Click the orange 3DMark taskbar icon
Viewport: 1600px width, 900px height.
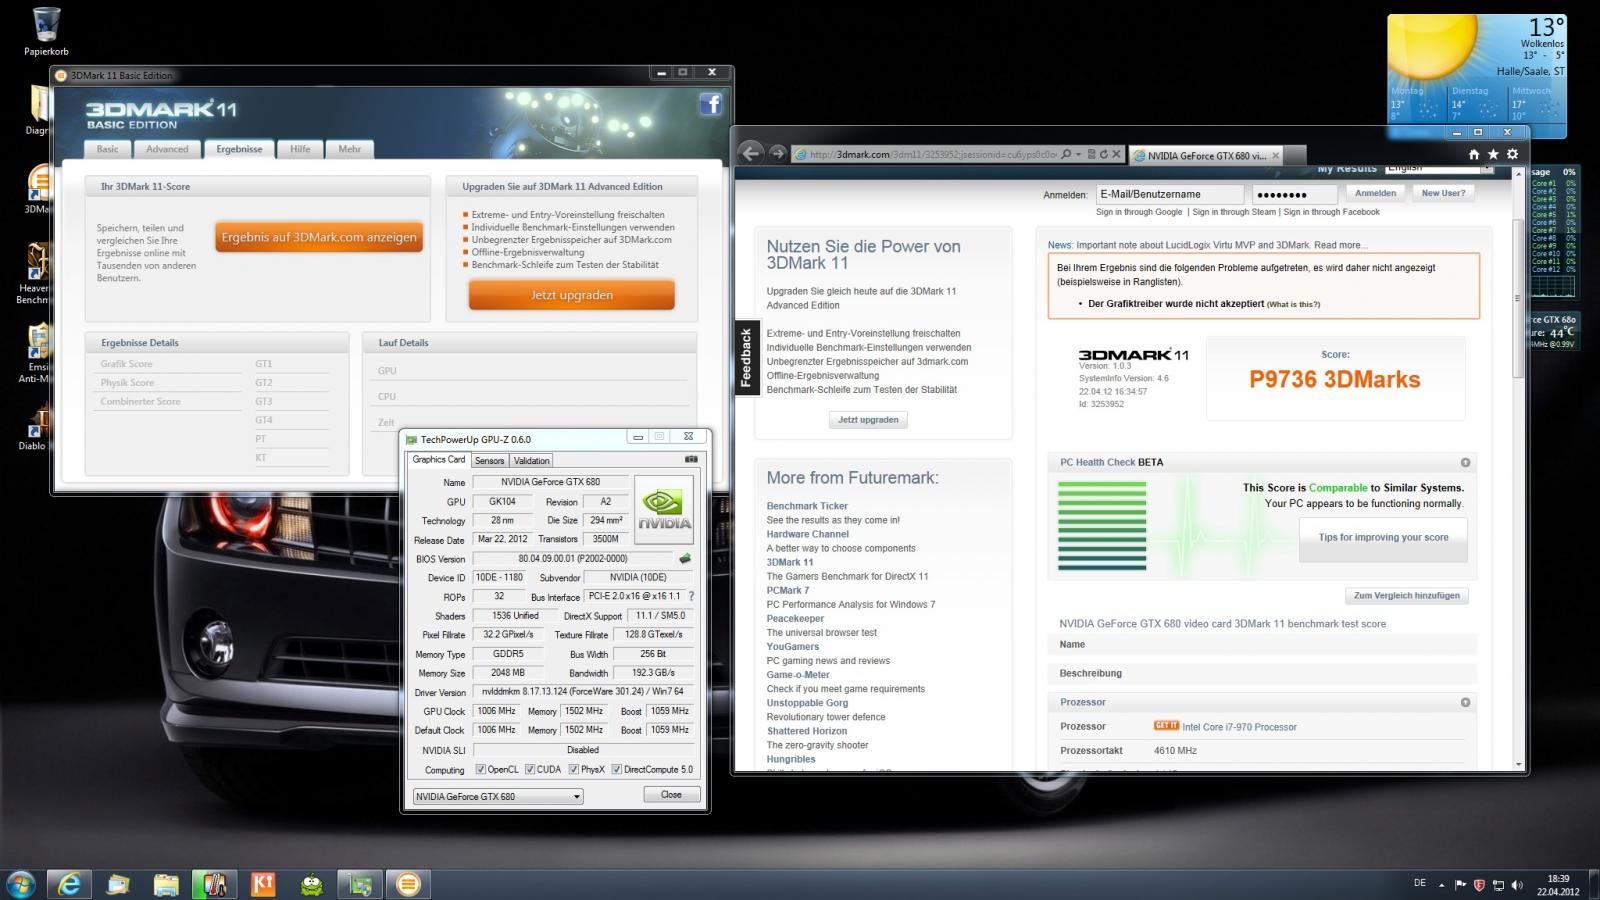click(x=408, y=884)
